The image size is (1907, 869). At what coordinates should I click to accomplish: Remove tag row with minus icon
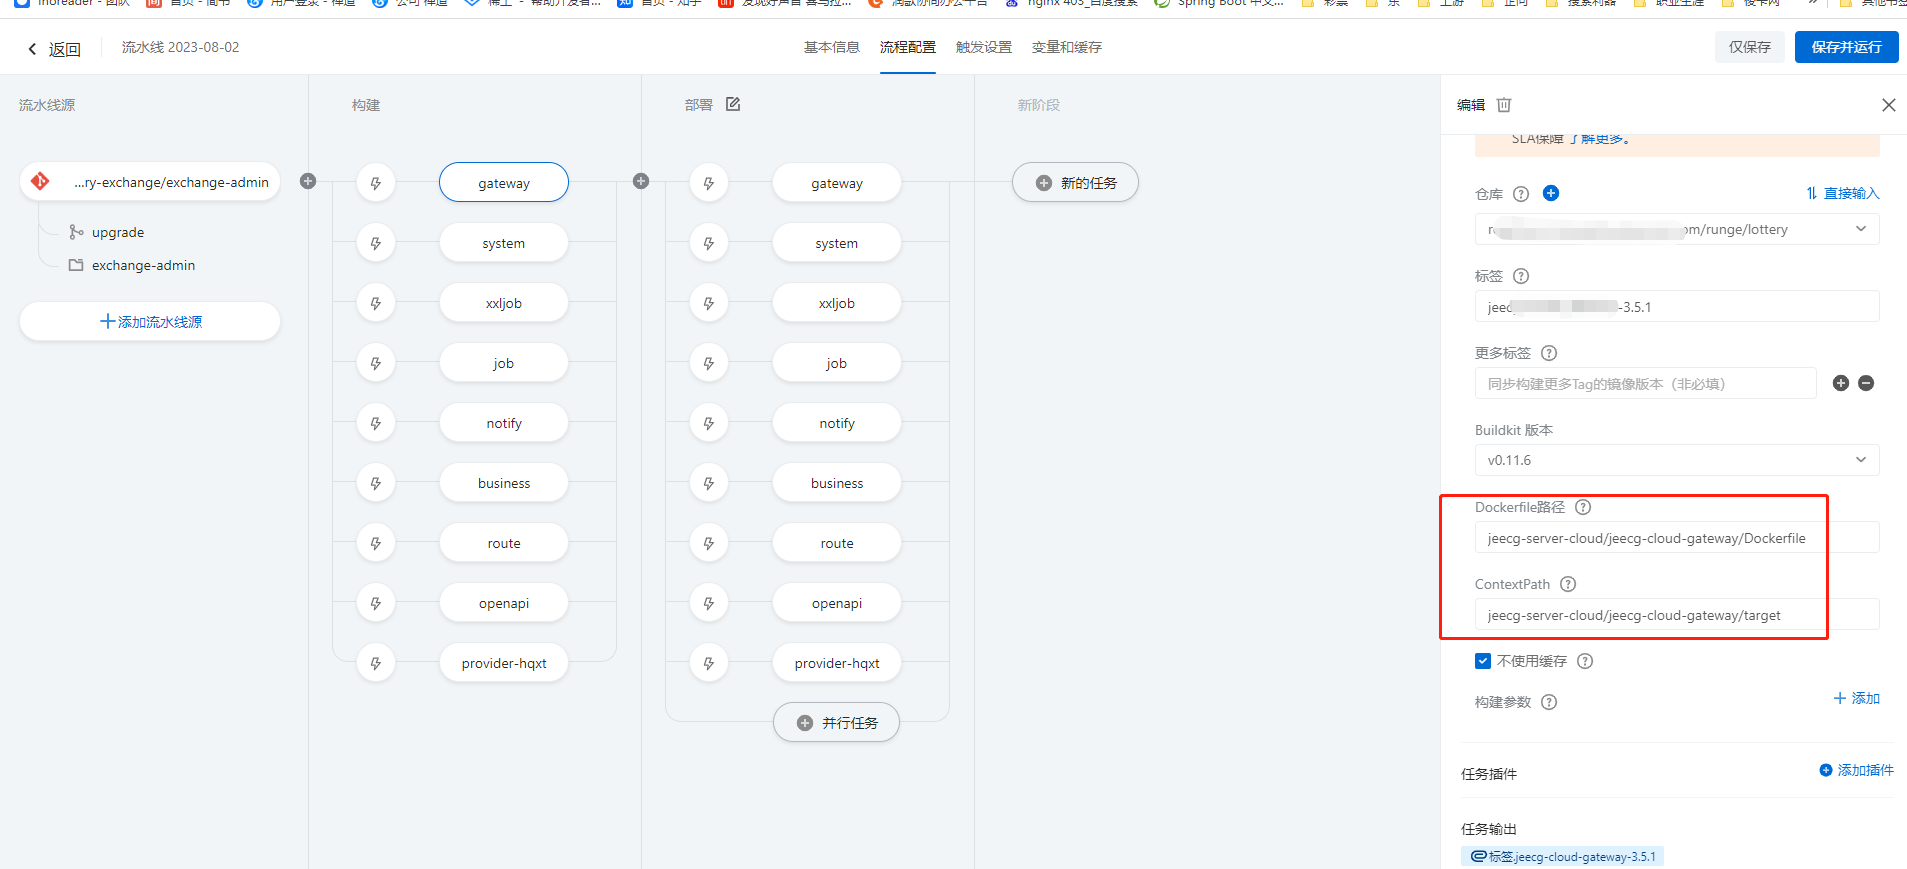pyautogui.click(x=1866, y=383)
